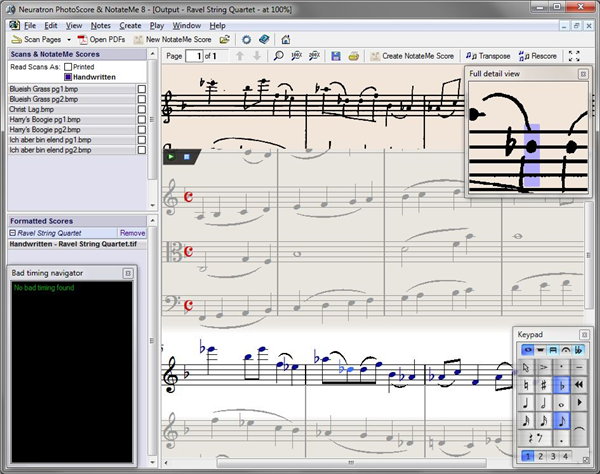This screenshot has height=474, width=600.
Task: Select the natural accidental on Keypad
Action: (x=526, y=384)
